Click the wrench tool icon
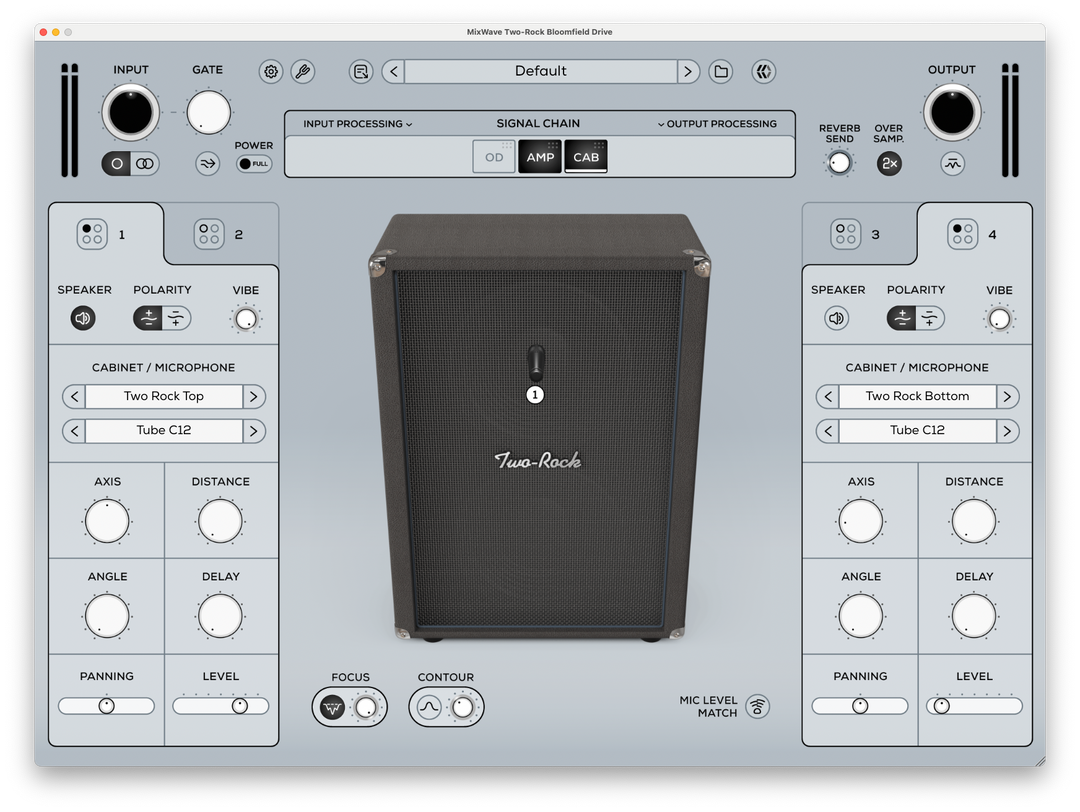The image size is (1080, 812). pos(302,71)
